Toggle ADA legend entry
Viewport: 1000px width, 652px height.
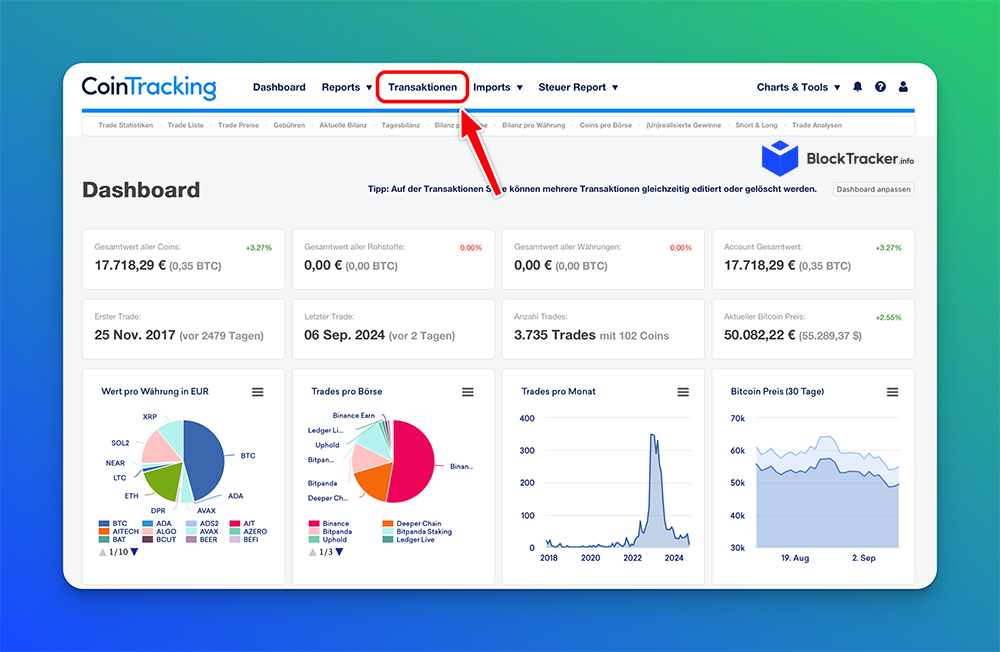[157, 523]
